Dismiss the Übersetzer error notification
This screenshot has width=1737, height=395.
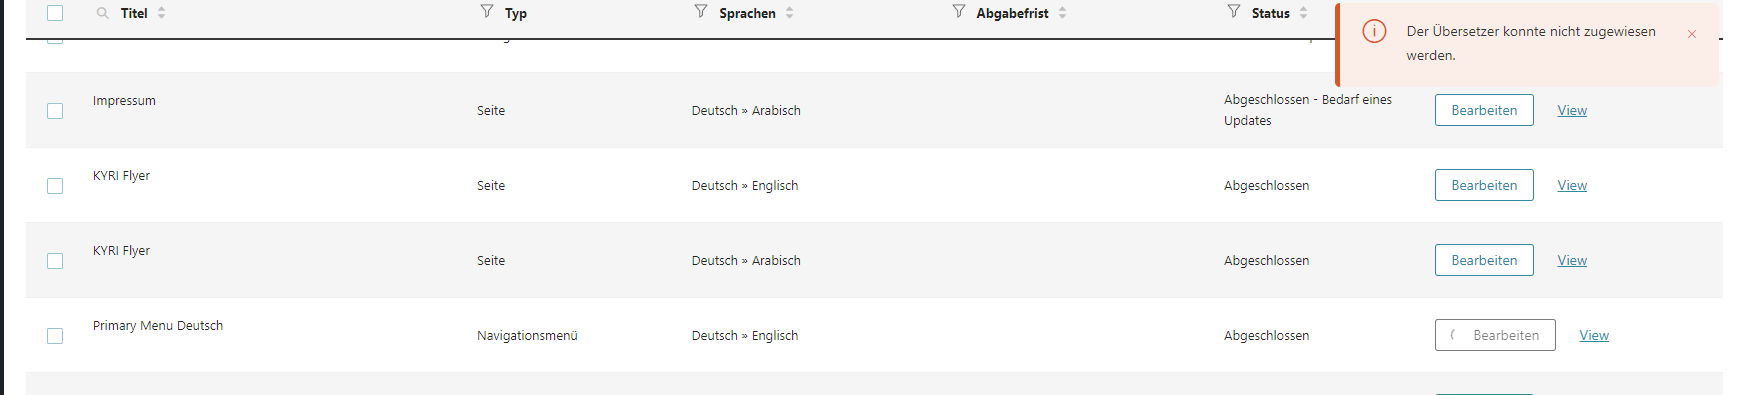coord(1692,34)
